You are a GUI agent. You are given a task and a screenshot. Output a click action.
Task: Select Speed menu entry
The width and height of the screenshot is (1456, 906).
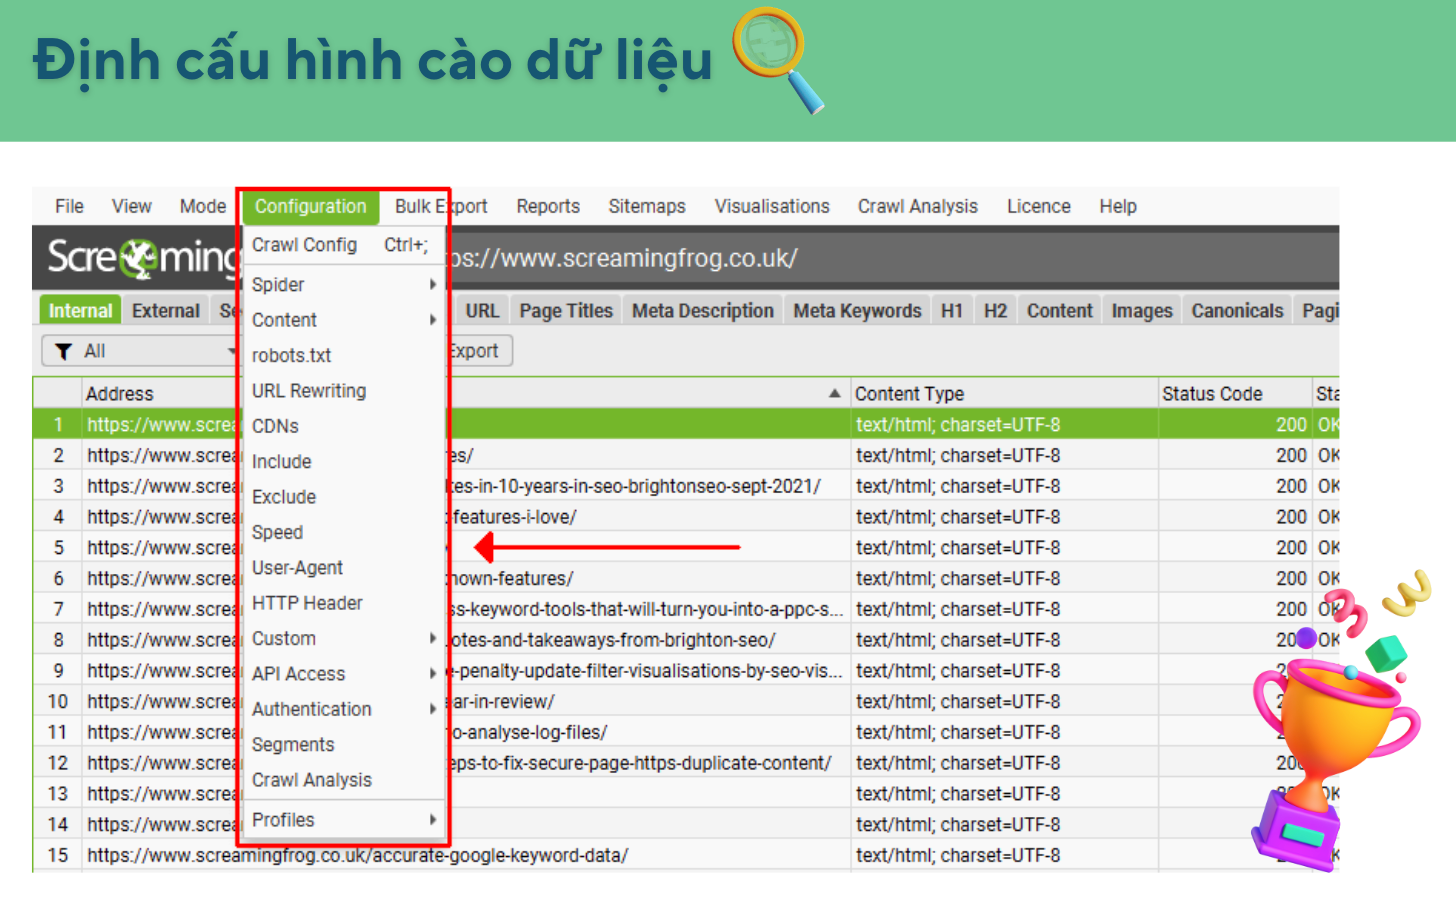[342, 533]
